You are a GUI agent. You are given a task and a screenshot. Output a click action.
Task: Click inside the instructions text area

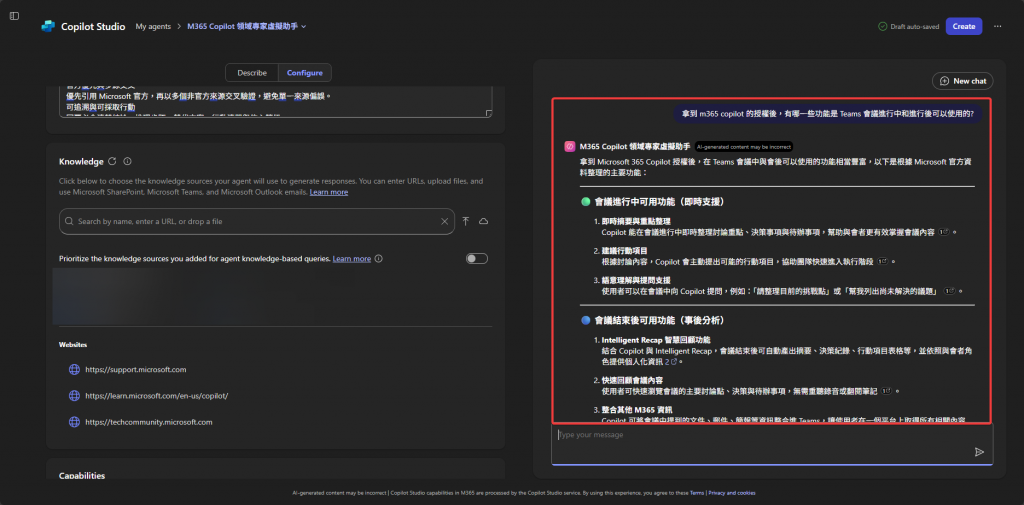click(x=275, y=101)
